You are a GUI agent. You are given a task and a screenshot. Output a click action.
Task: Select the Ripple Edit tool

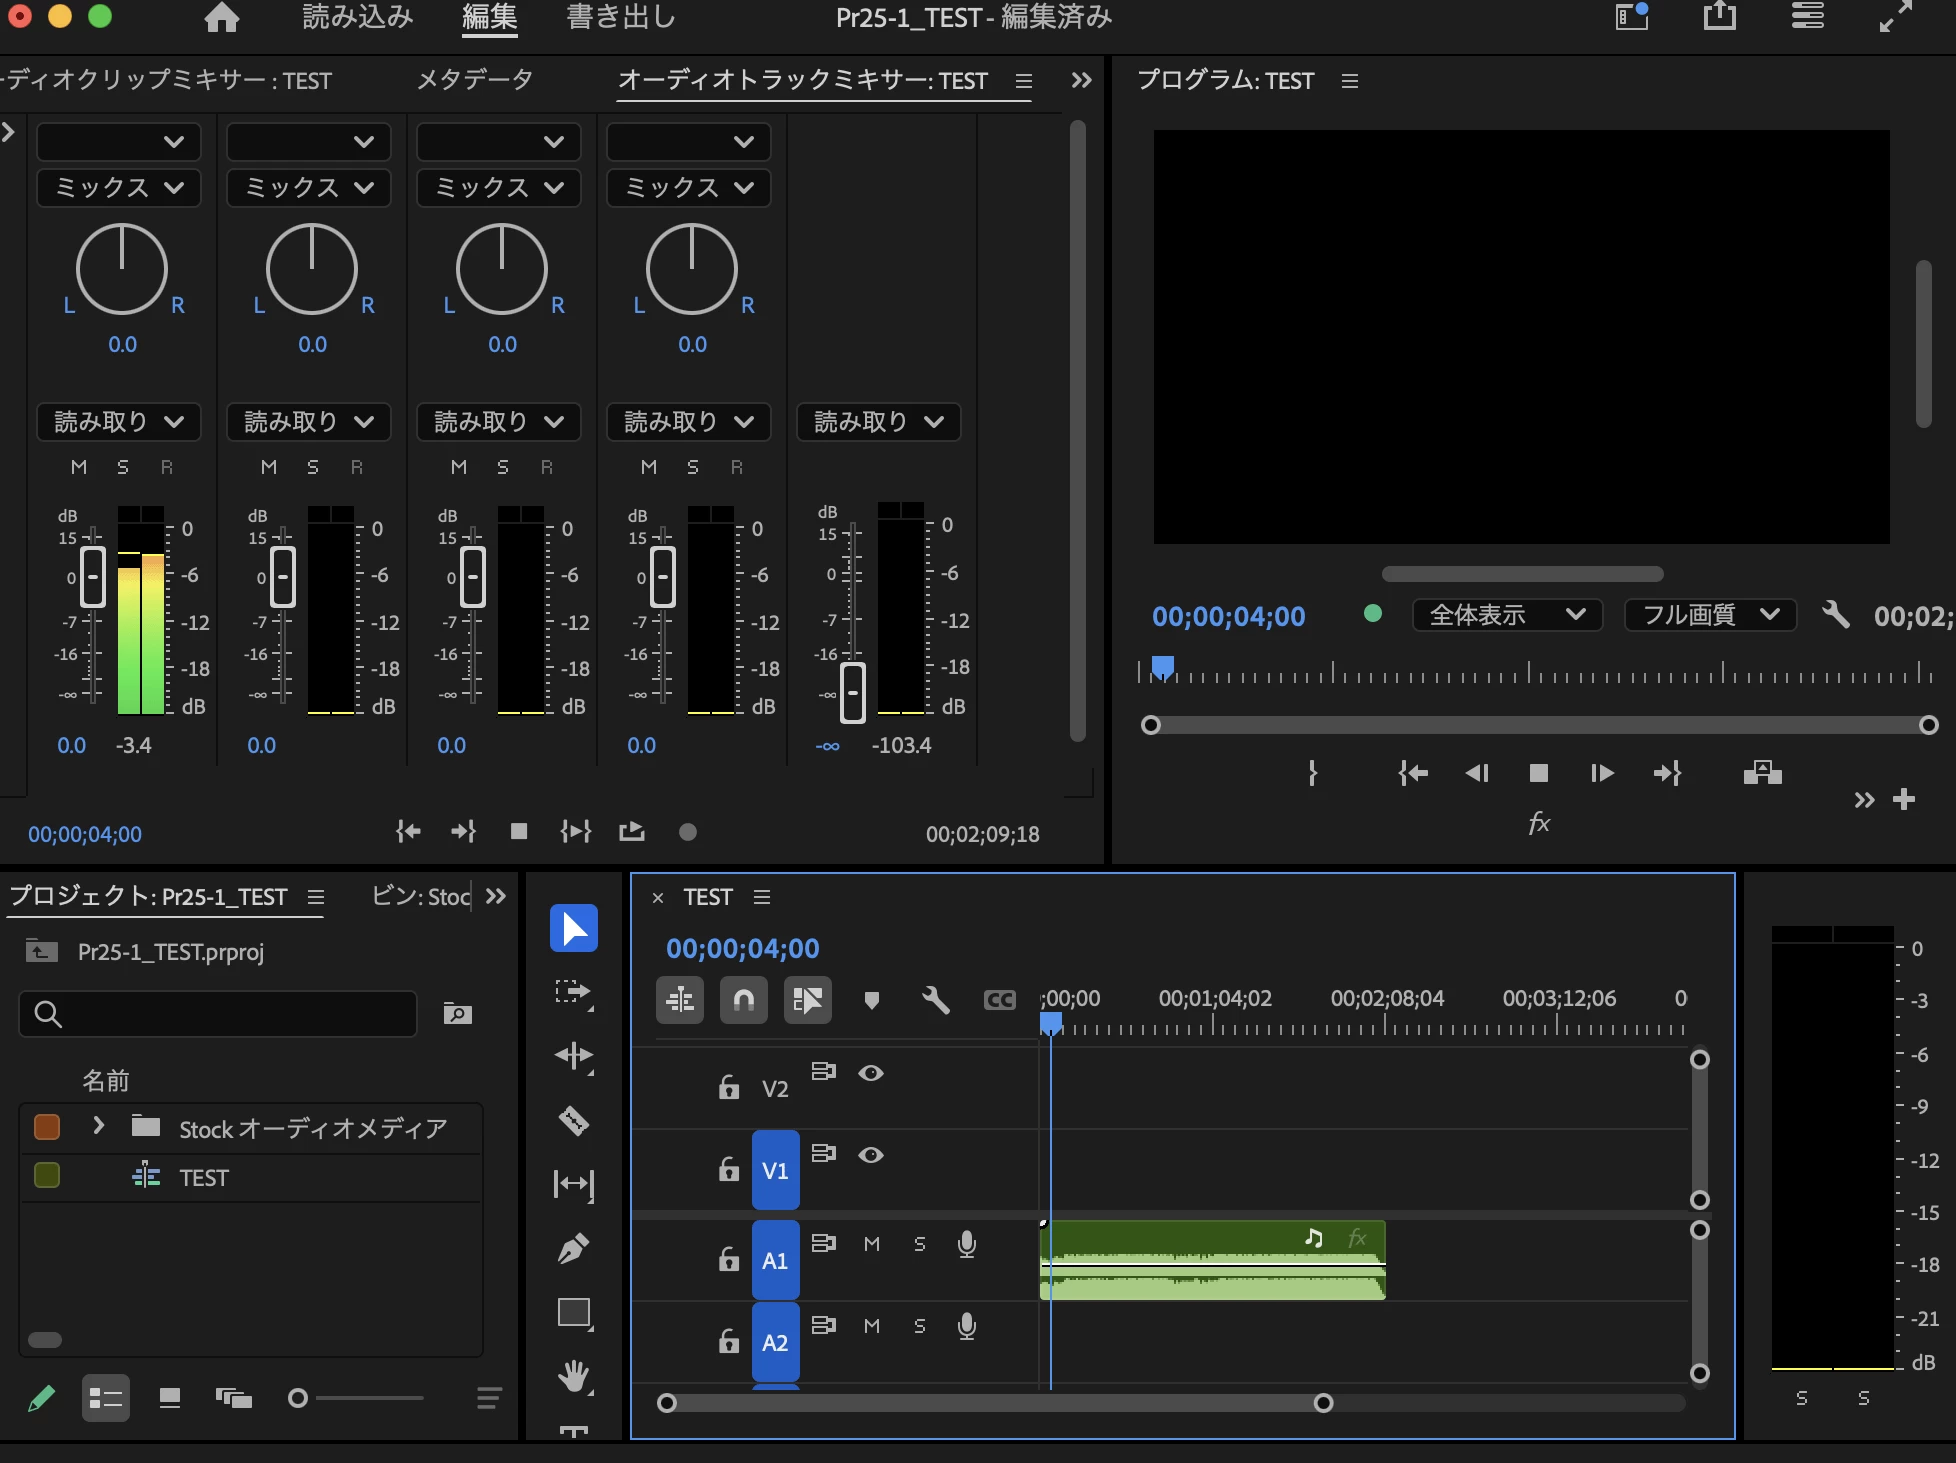(x=573, y=1056)
